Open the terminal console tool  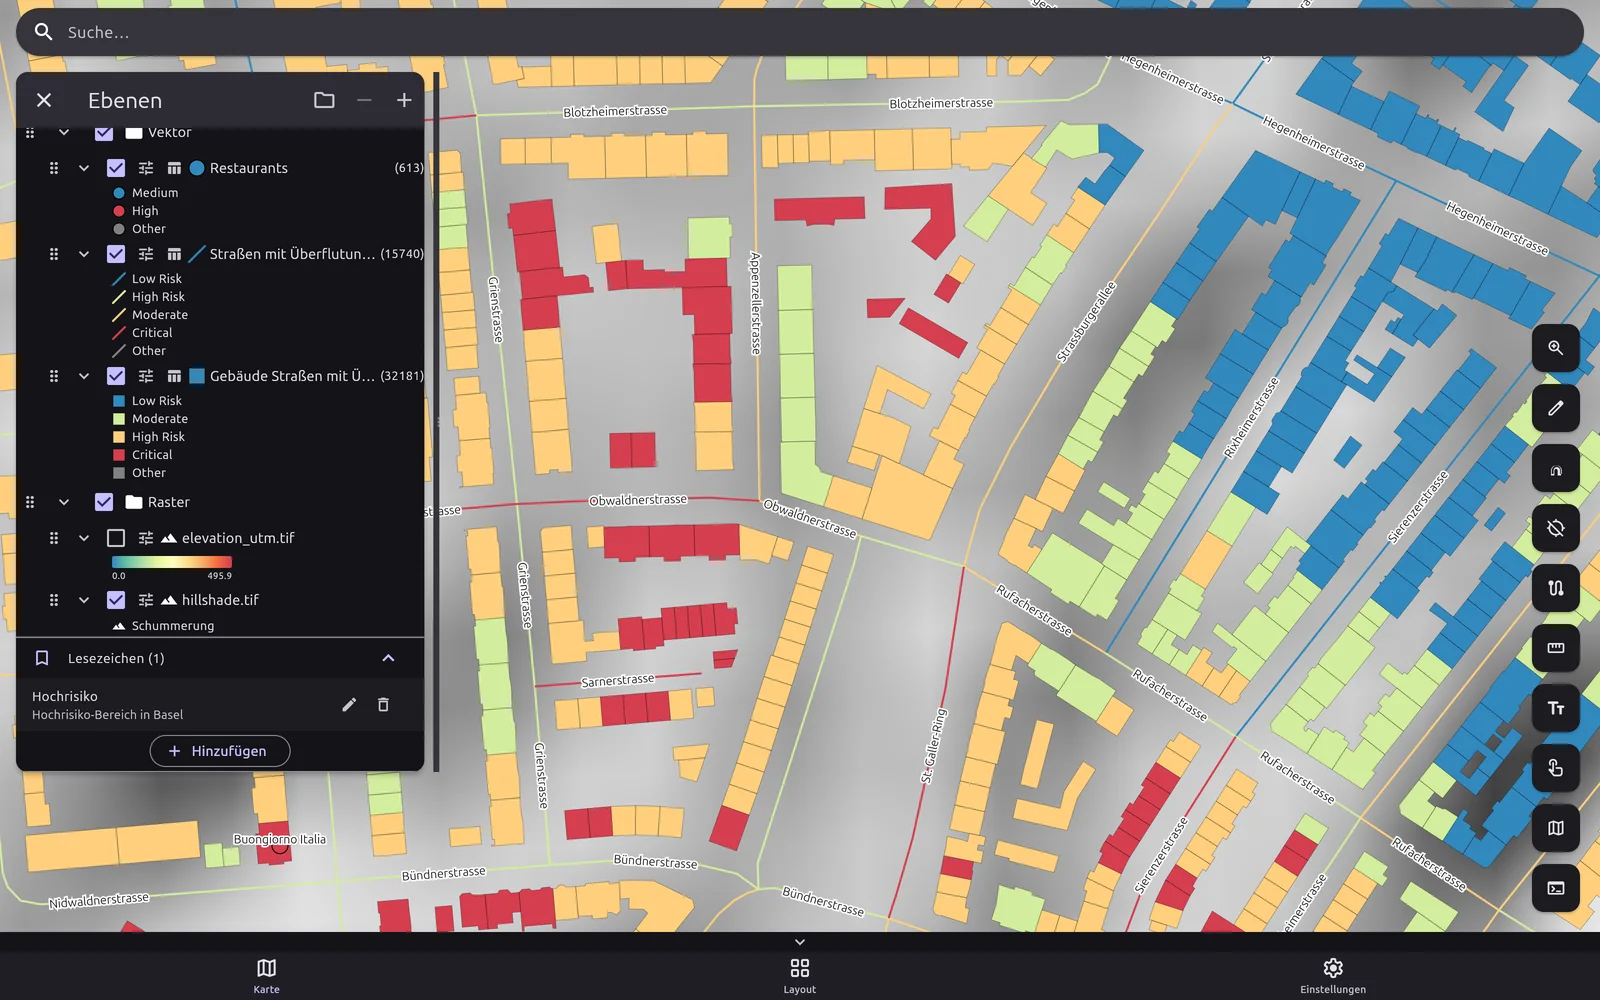pyautogui.click(x=1556, y=888)
